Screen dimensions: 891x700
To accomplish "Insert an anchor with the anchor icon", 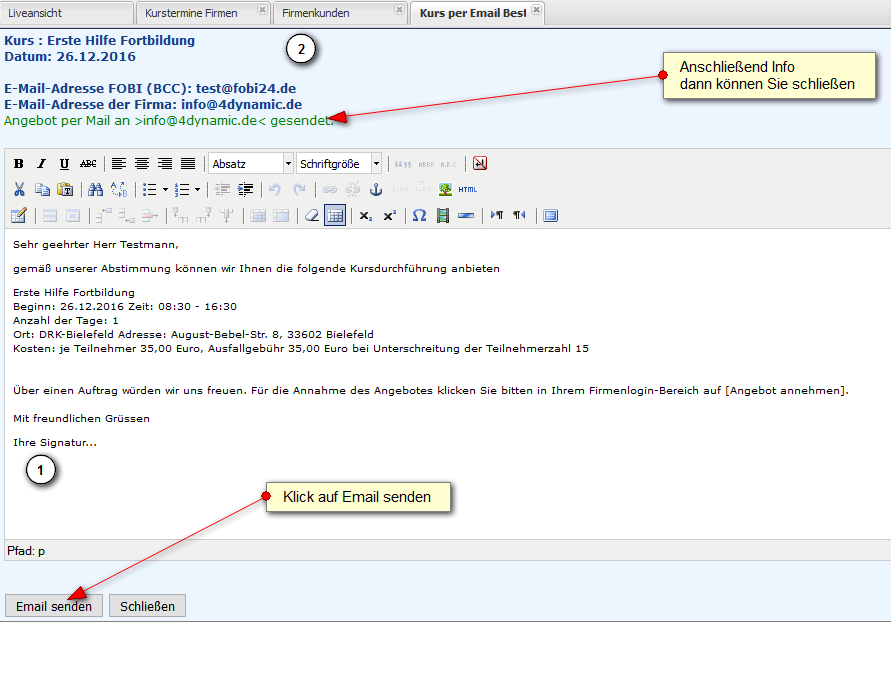I will click(376, 189).
